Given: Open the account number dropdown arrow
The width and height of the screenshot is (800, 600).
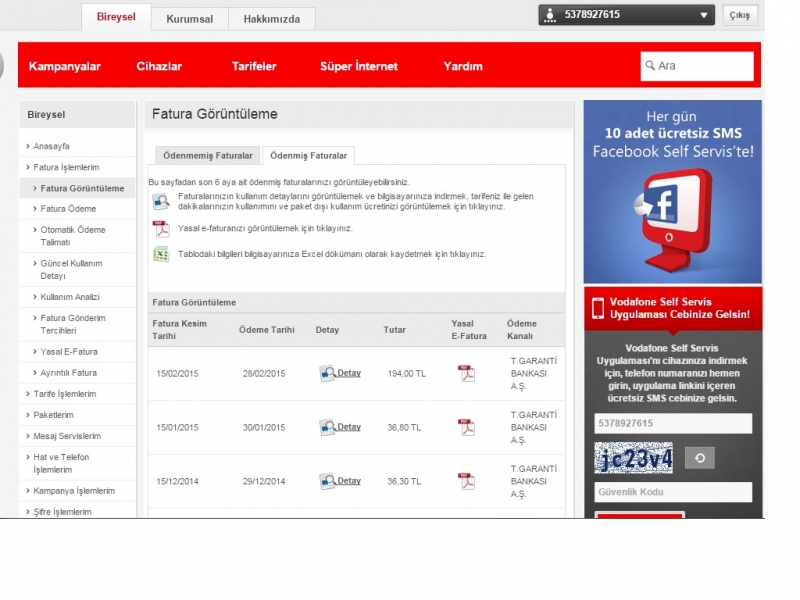Looking at the screenshot, I should point(704,15).
